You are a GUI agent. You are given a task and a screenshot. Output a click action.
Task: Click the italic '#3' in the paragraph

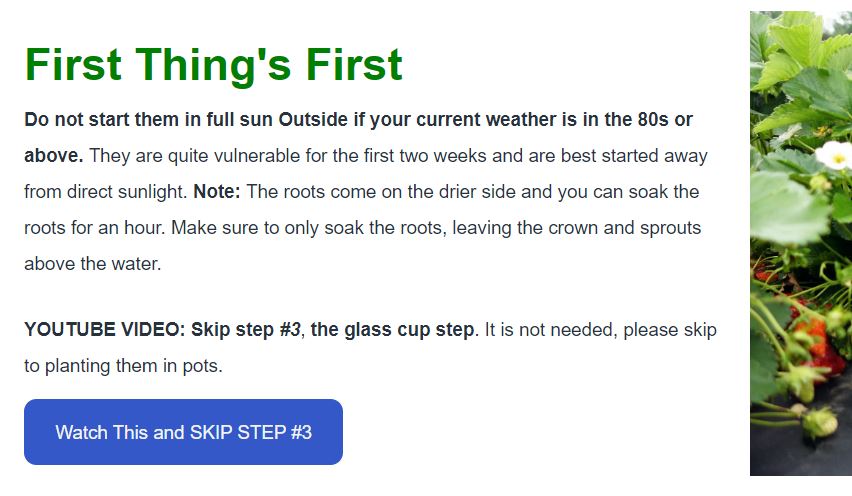click(290, 329)
